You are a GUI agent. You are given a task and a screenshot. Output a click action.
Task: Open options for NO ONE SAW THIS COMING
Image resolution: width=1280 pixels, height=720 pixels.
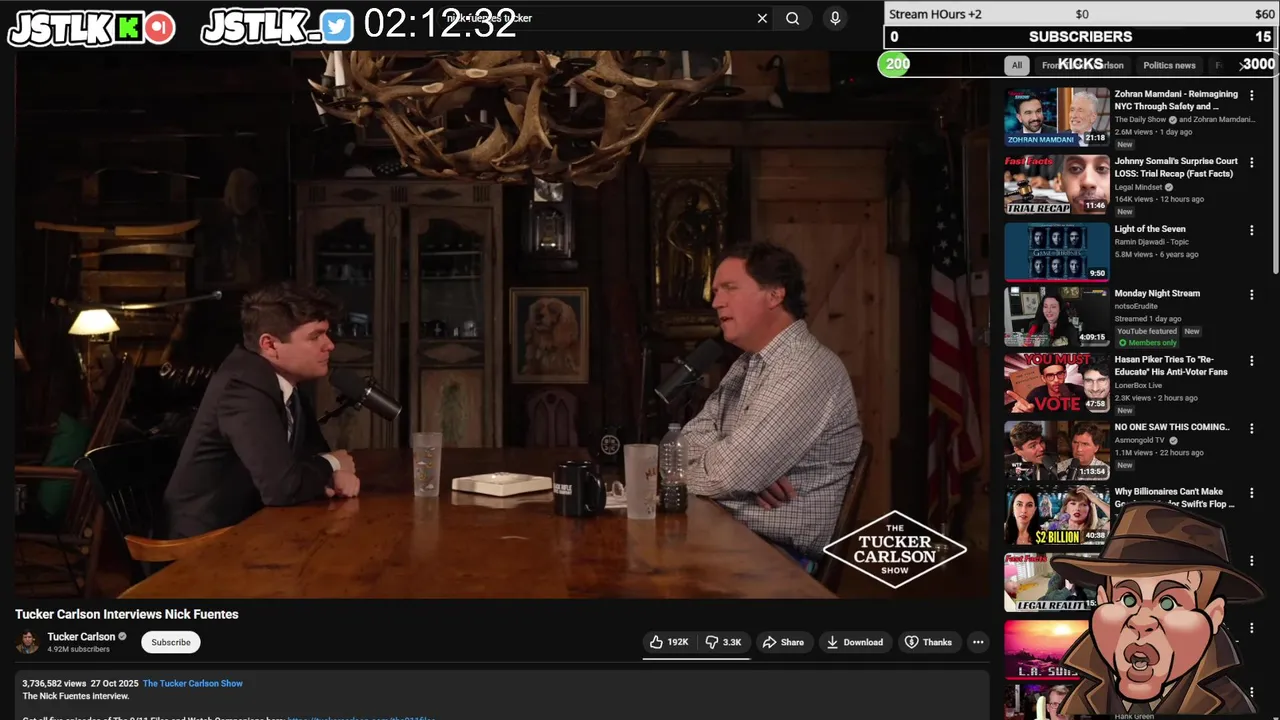(1251, 428)
